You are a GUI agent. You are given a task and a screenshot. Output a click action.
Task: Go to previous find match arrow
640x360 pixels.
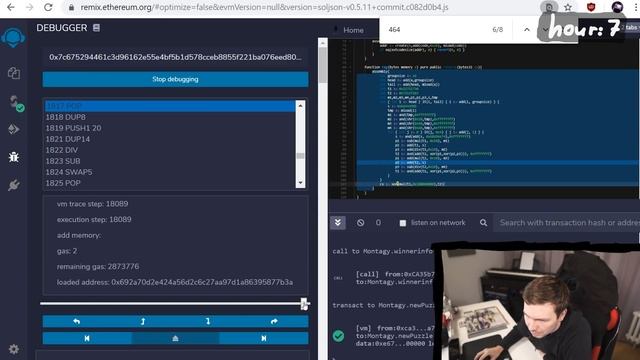click(x=527, y=30)
